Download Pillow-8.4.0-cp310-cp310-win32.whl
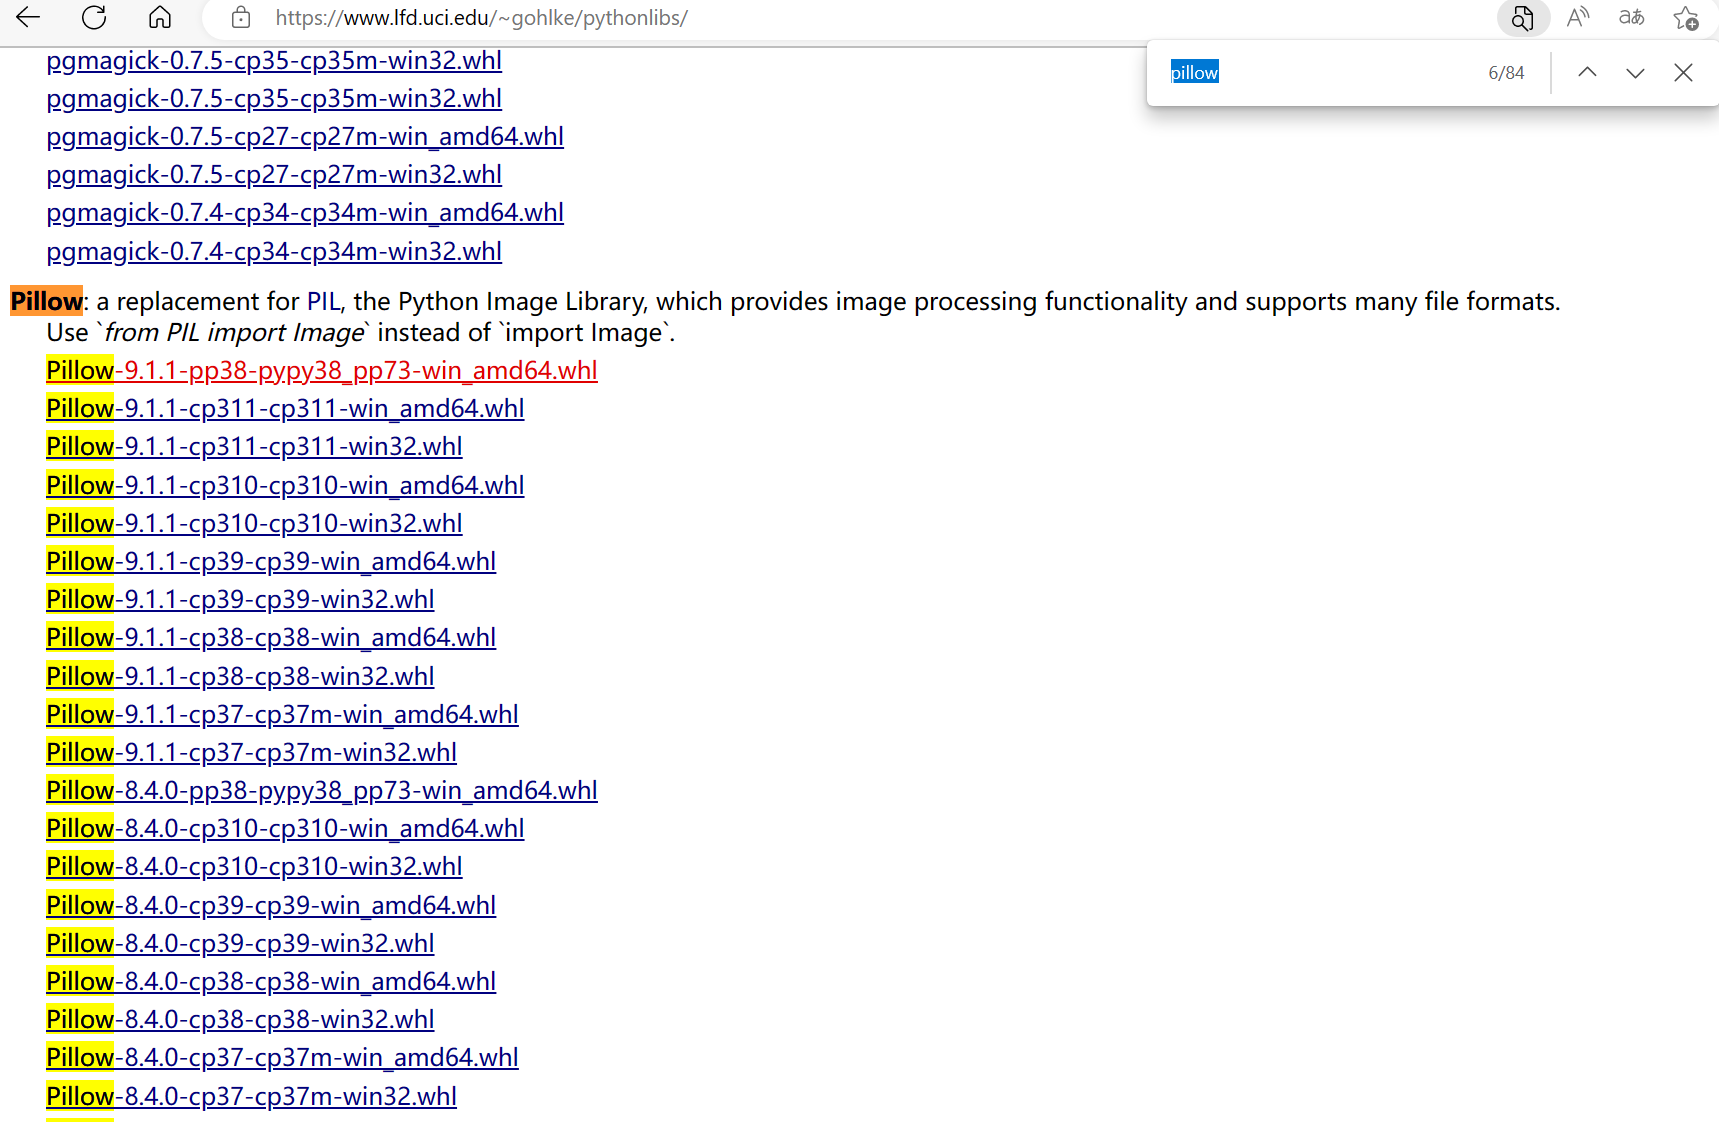 pyautogui.click(x=254, y=866)
